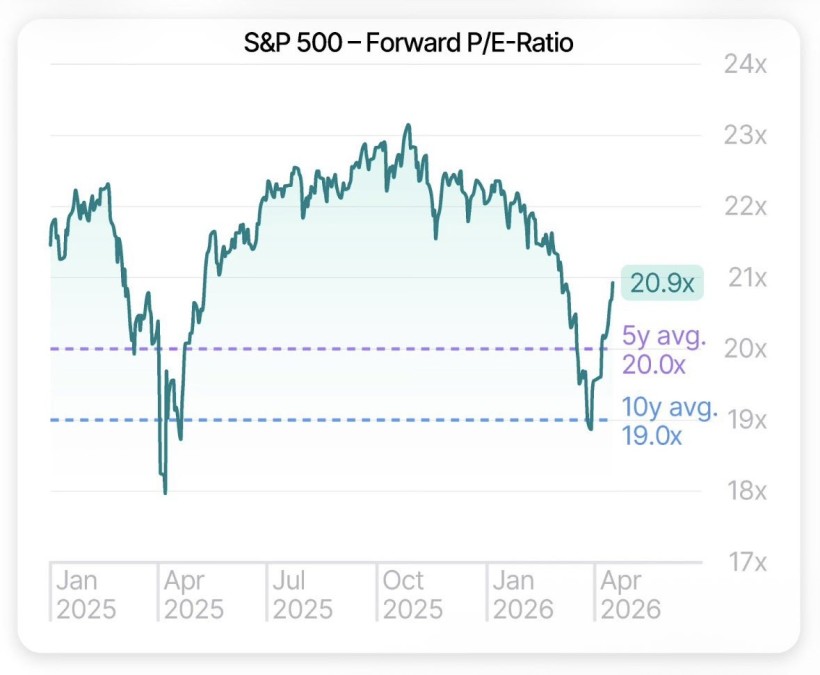Select the 10y avg. 19.0x label

point(669,421)
